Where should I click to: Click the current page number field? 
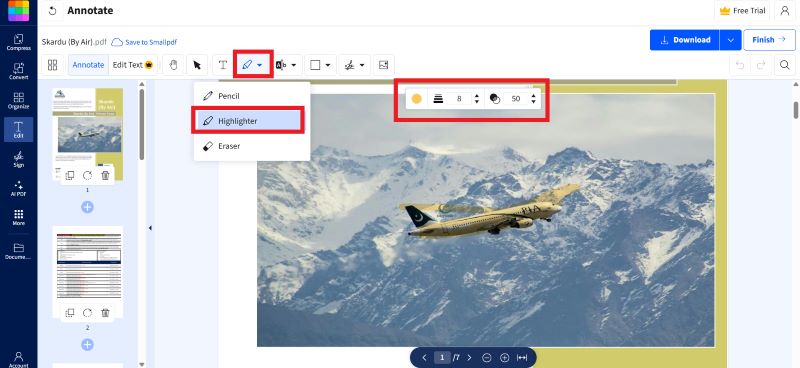pyautogui.click(x=442, y=358)
